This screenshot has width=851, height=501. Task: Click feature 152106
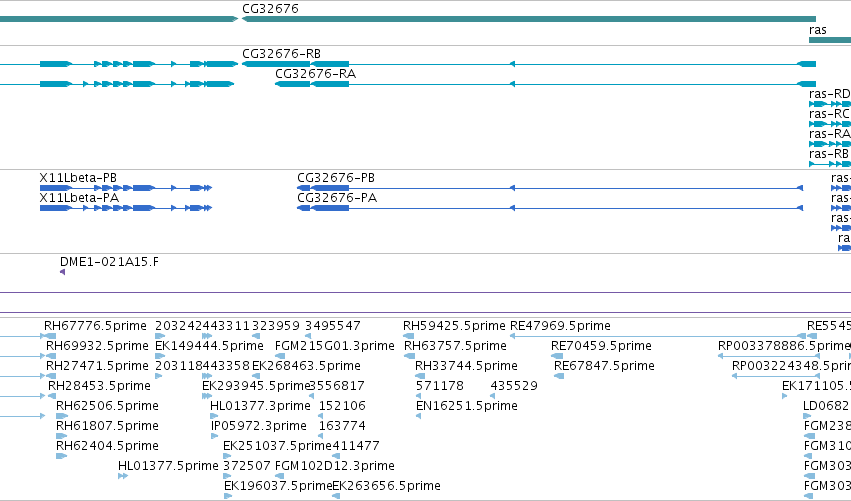pos(342,406)
